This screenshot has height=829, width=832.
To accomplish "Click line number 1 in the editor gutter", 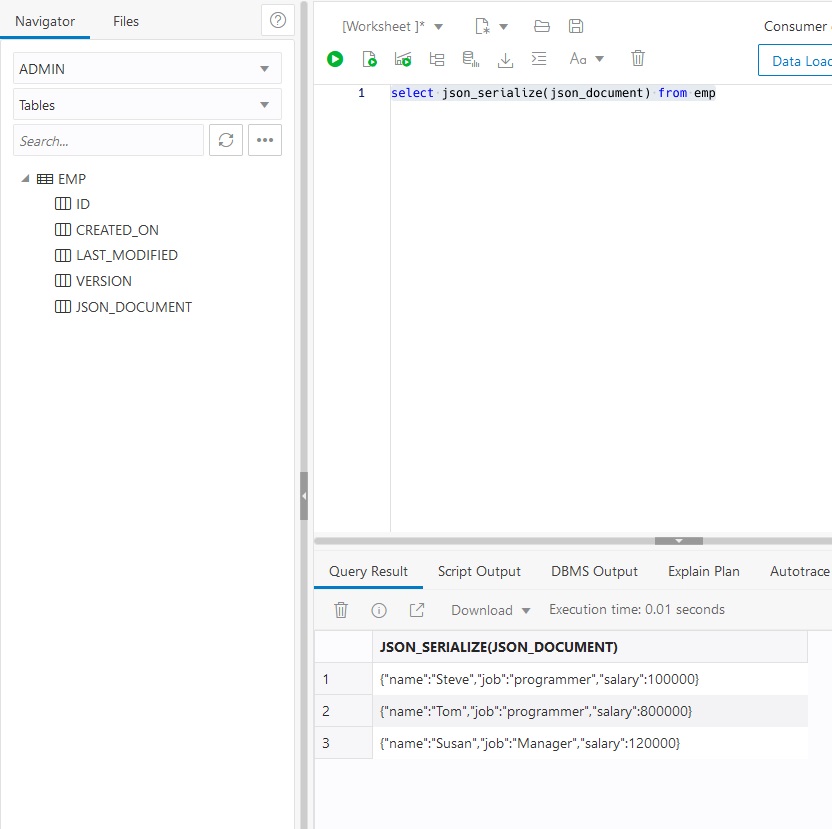I will 361,93.
